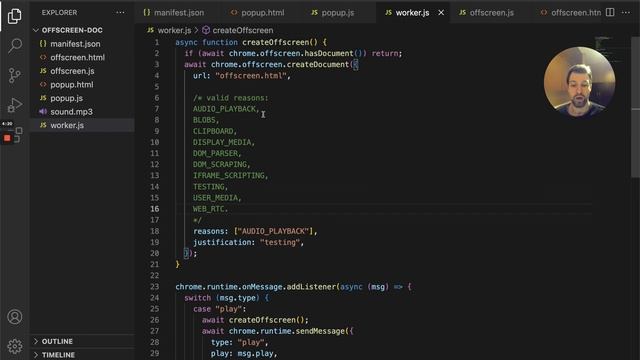
Task: Open sound.mp3 in the file tree
Action: (x=71, y=112)
